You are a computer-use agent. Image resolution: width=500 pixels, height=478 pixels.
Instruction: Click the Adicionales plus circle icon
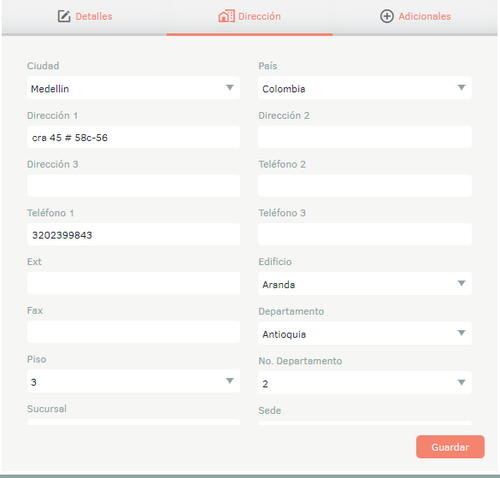tap(387, 16)
